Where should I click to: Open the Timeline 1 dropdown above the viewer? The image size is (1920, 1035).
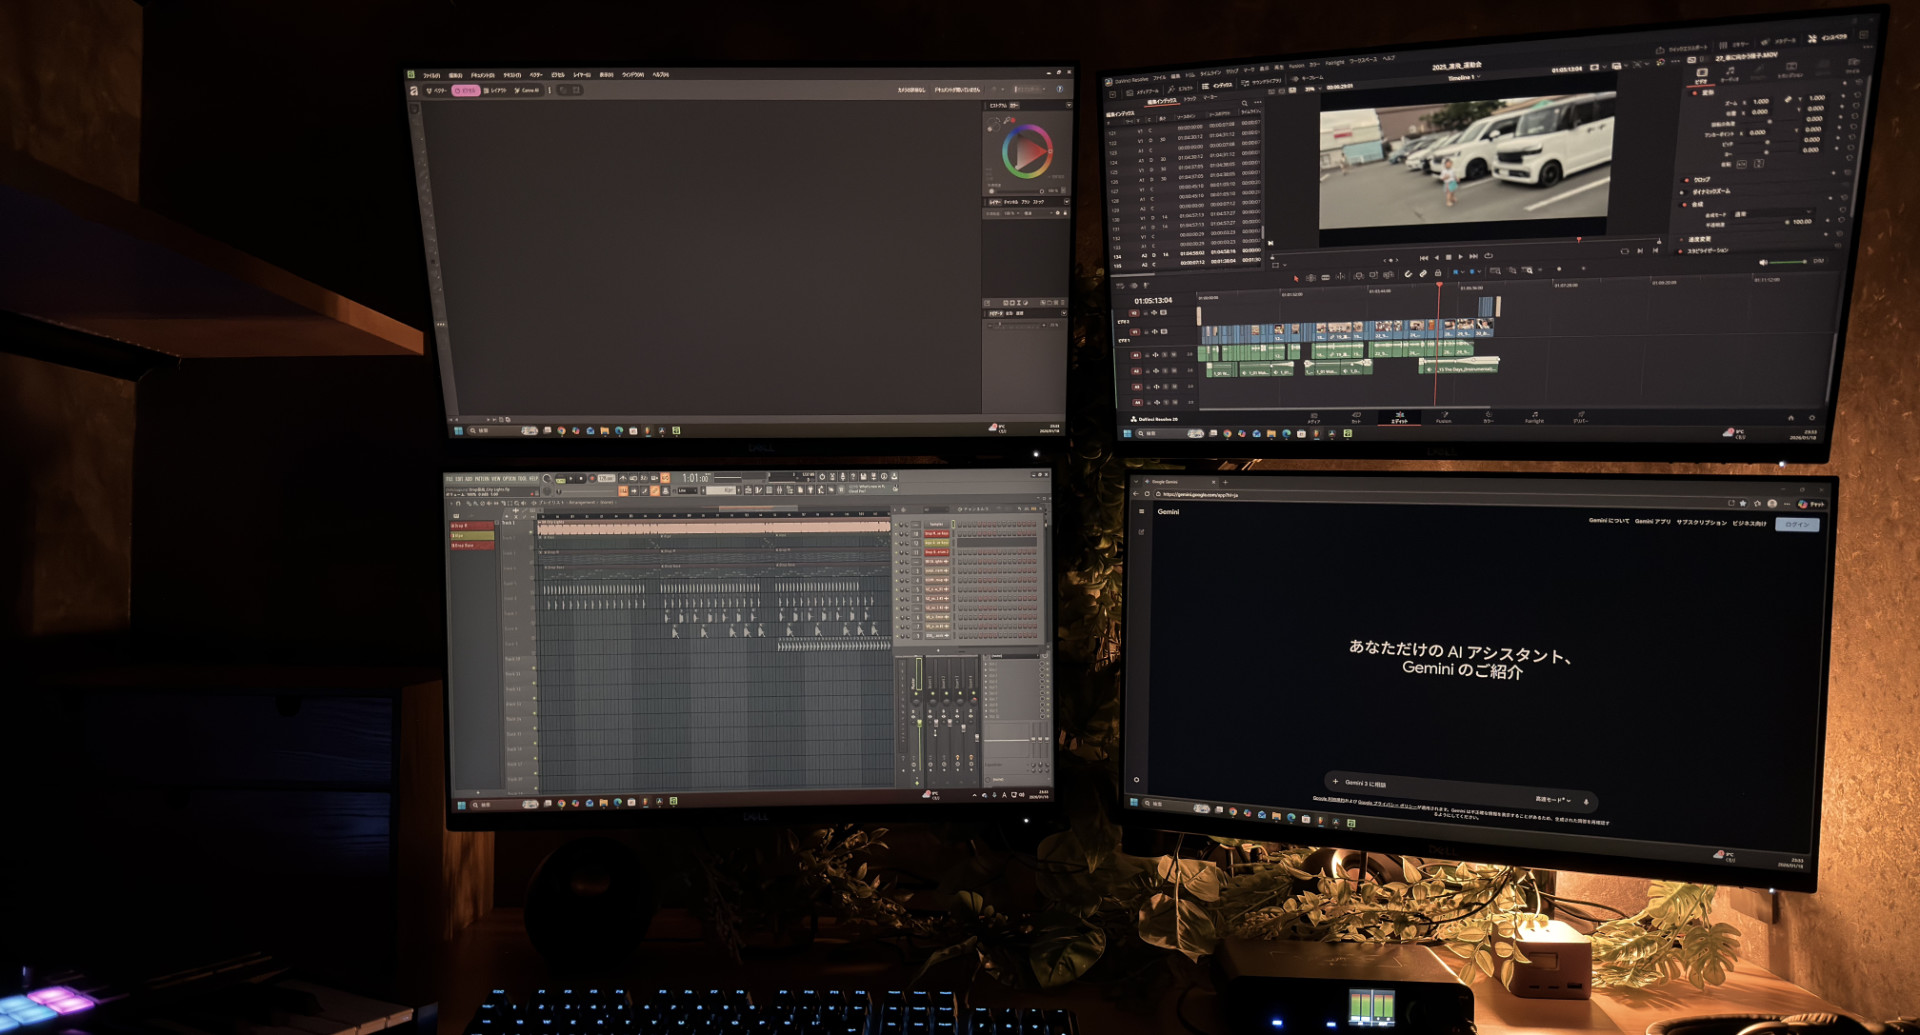click(x=1463, y=78)
